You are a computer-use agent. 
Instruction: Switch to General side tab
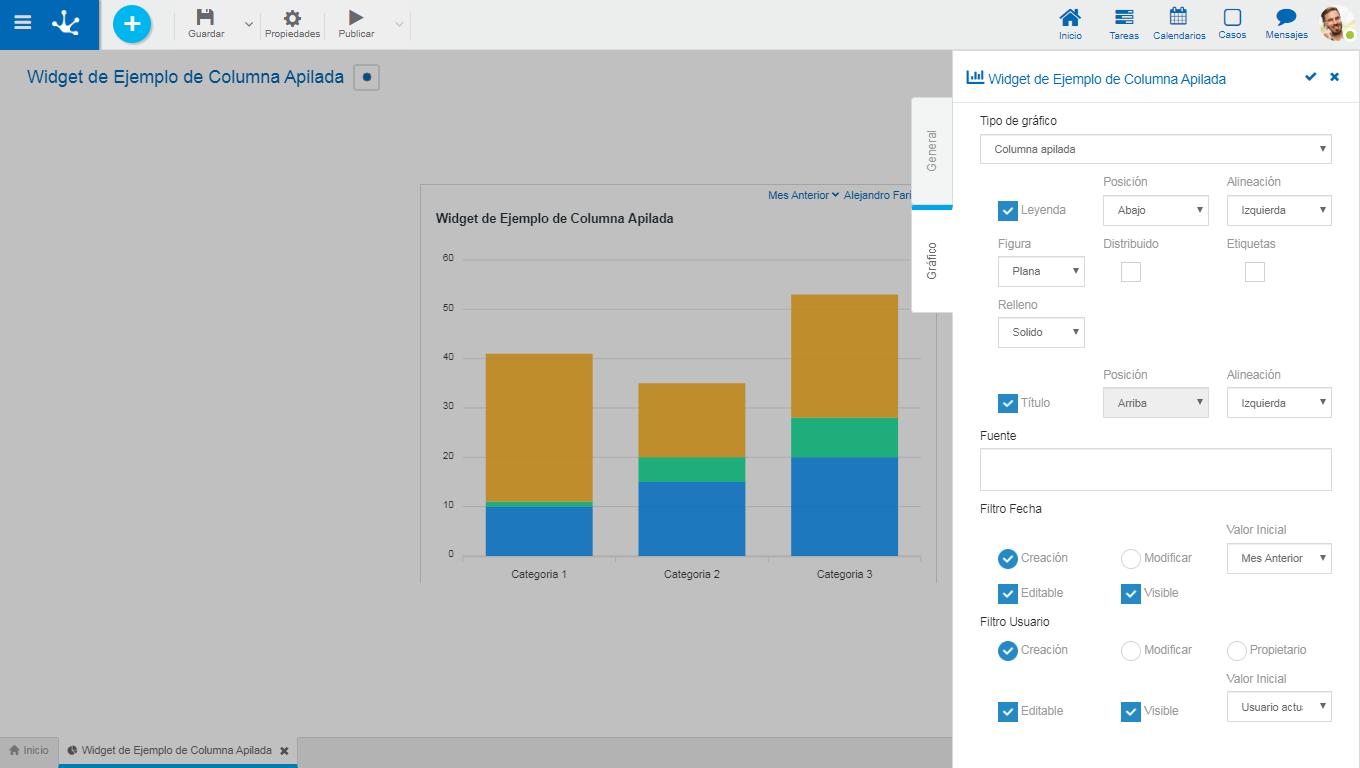(932, 151)
